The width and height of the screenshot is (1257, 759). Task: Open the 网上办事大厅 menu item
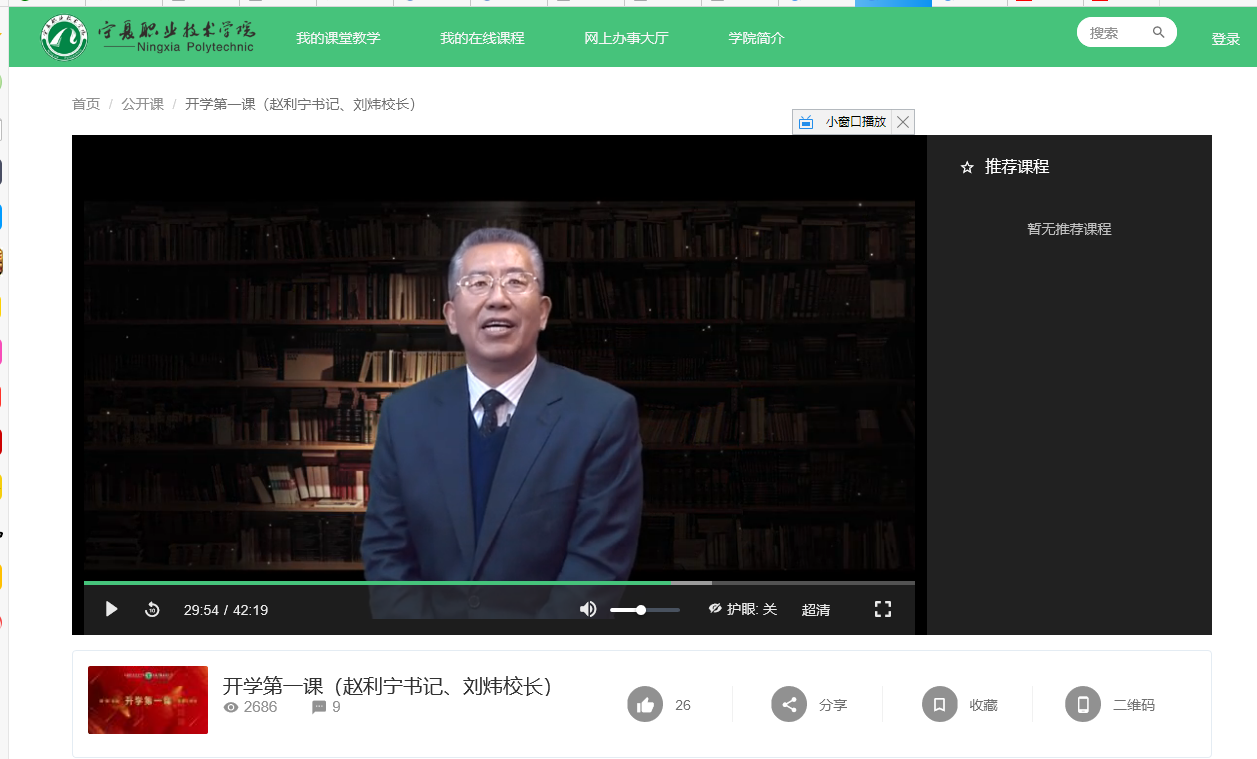626,38
